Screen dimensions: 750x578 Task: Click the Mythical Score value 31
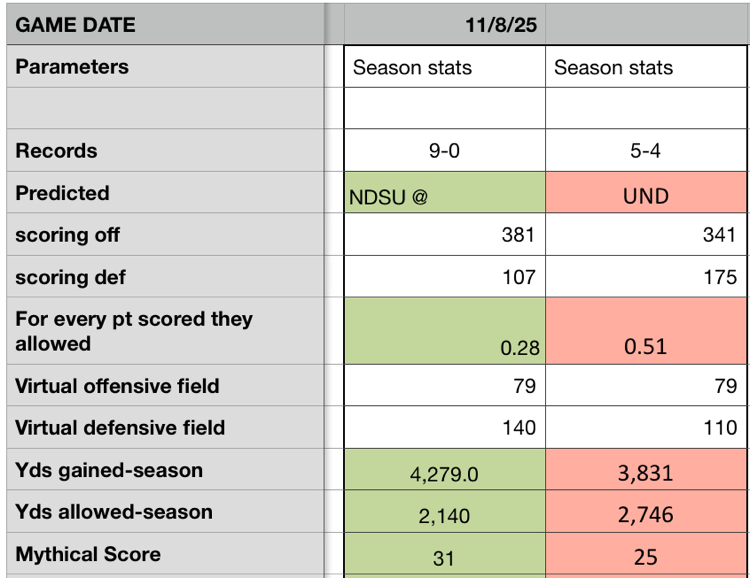445,557
